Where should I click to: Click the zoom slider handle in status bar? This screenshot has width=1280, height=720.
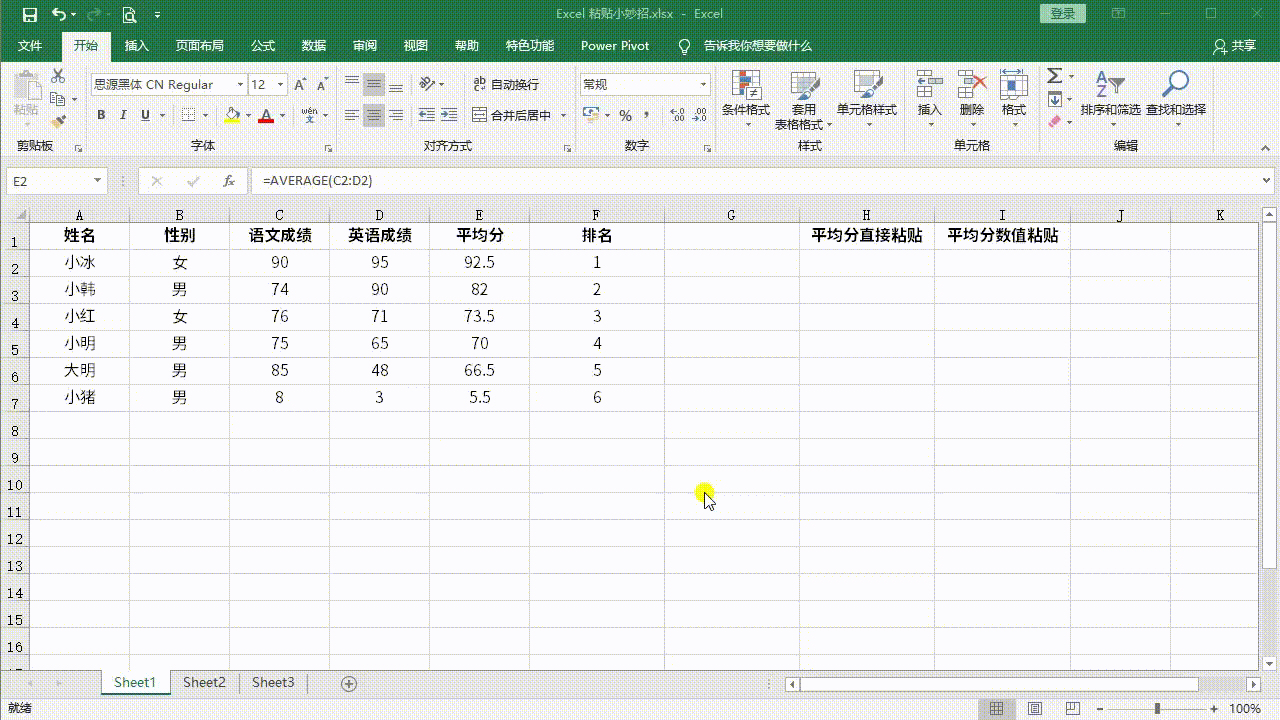pyautogui.click(x=1157, y=709)
